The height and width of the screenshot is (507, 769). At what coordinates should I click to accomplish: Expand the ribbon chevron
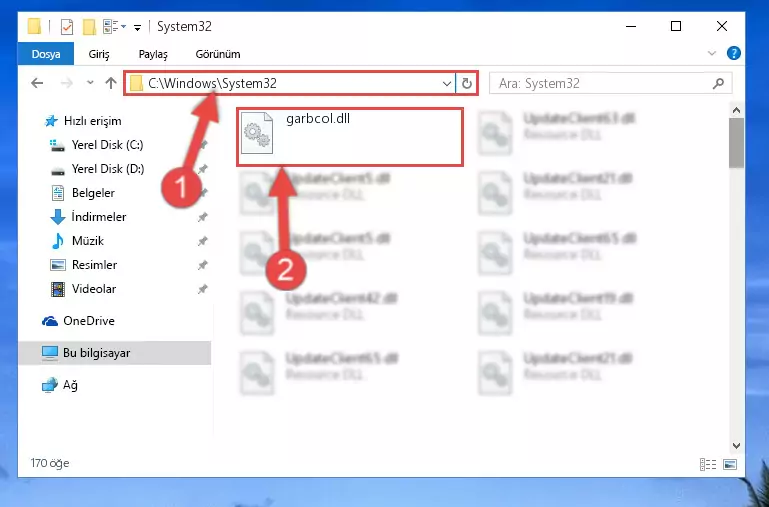712,53
